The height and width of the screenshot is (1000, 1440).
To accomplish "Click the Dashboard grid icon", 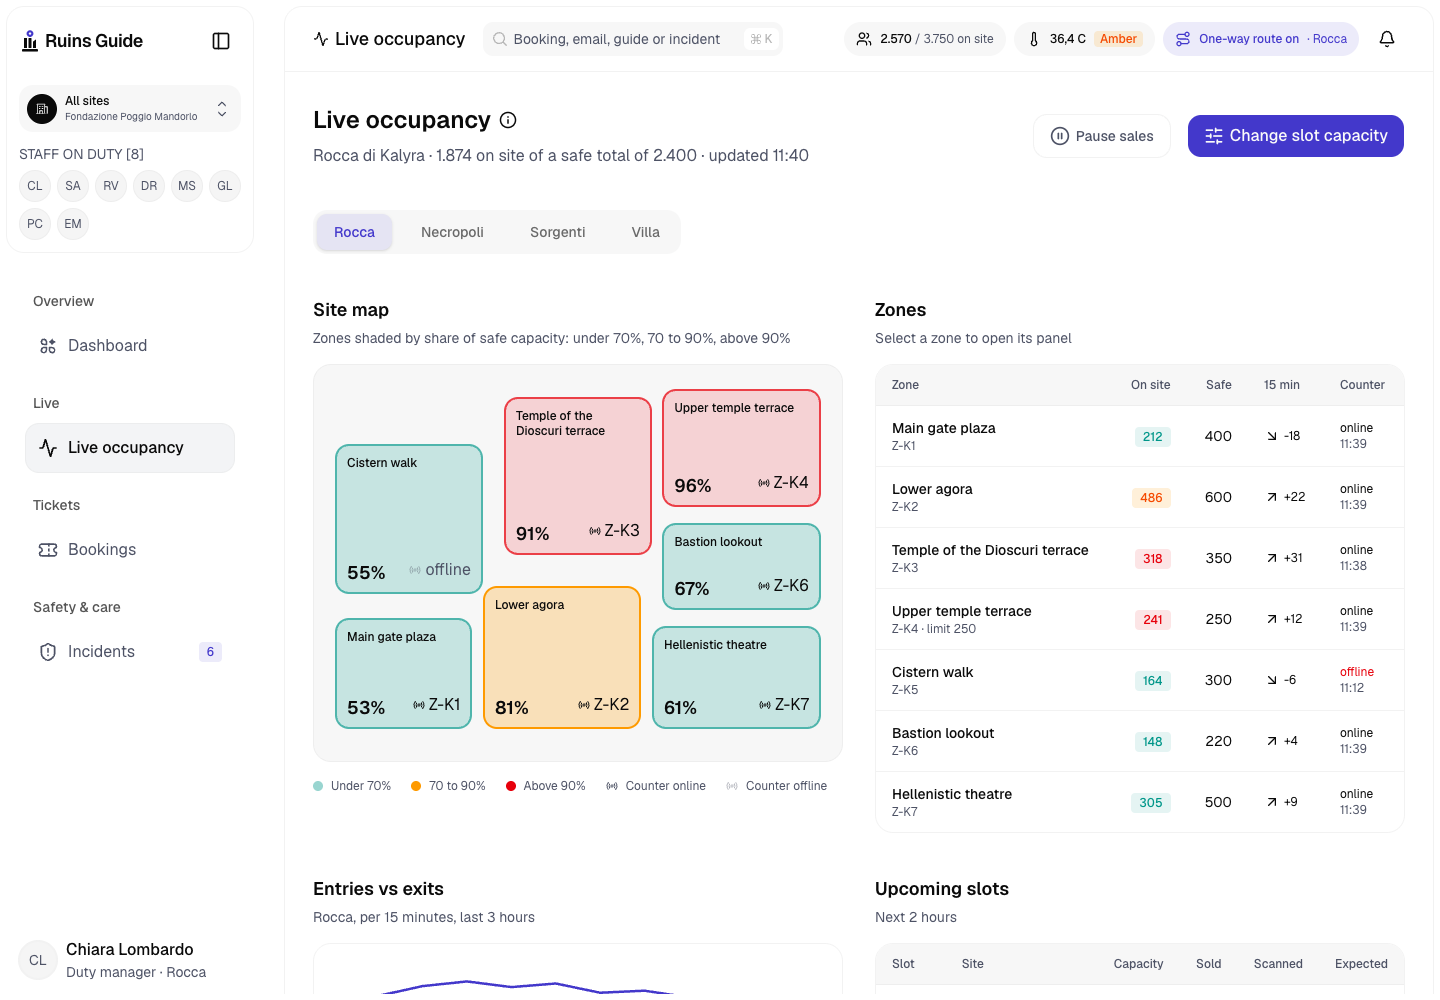I will pos(48,346).
